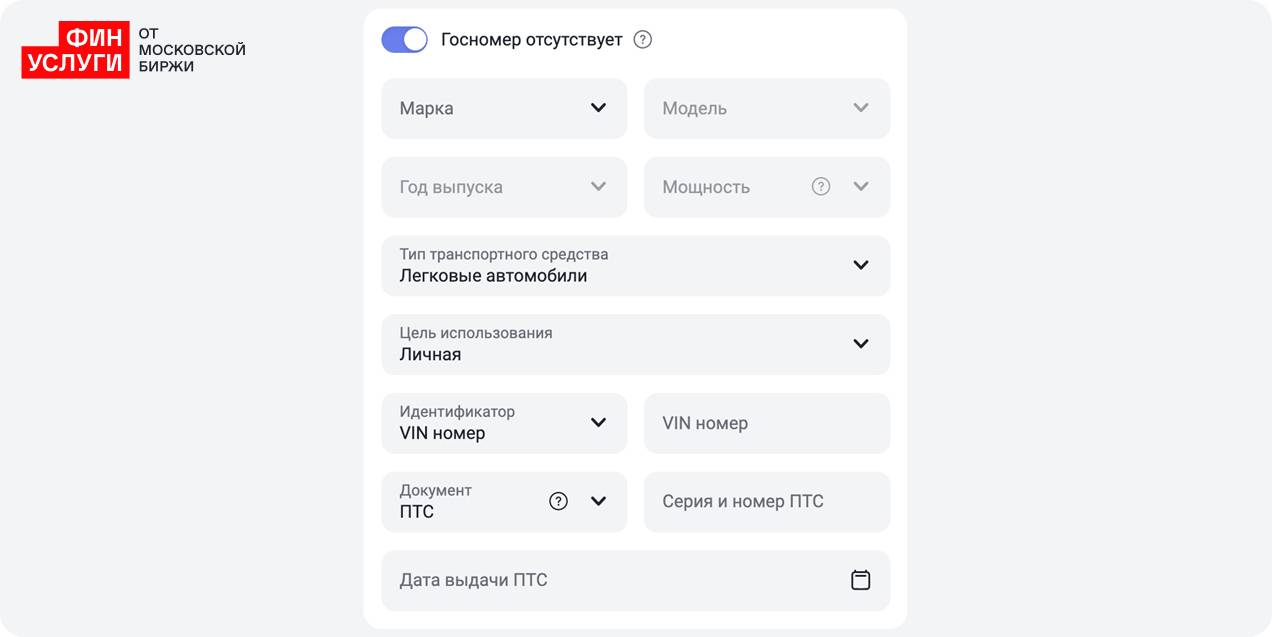Click the VIN номер input field
This screenshot has height=637, width=1272.
pos(766,423)
